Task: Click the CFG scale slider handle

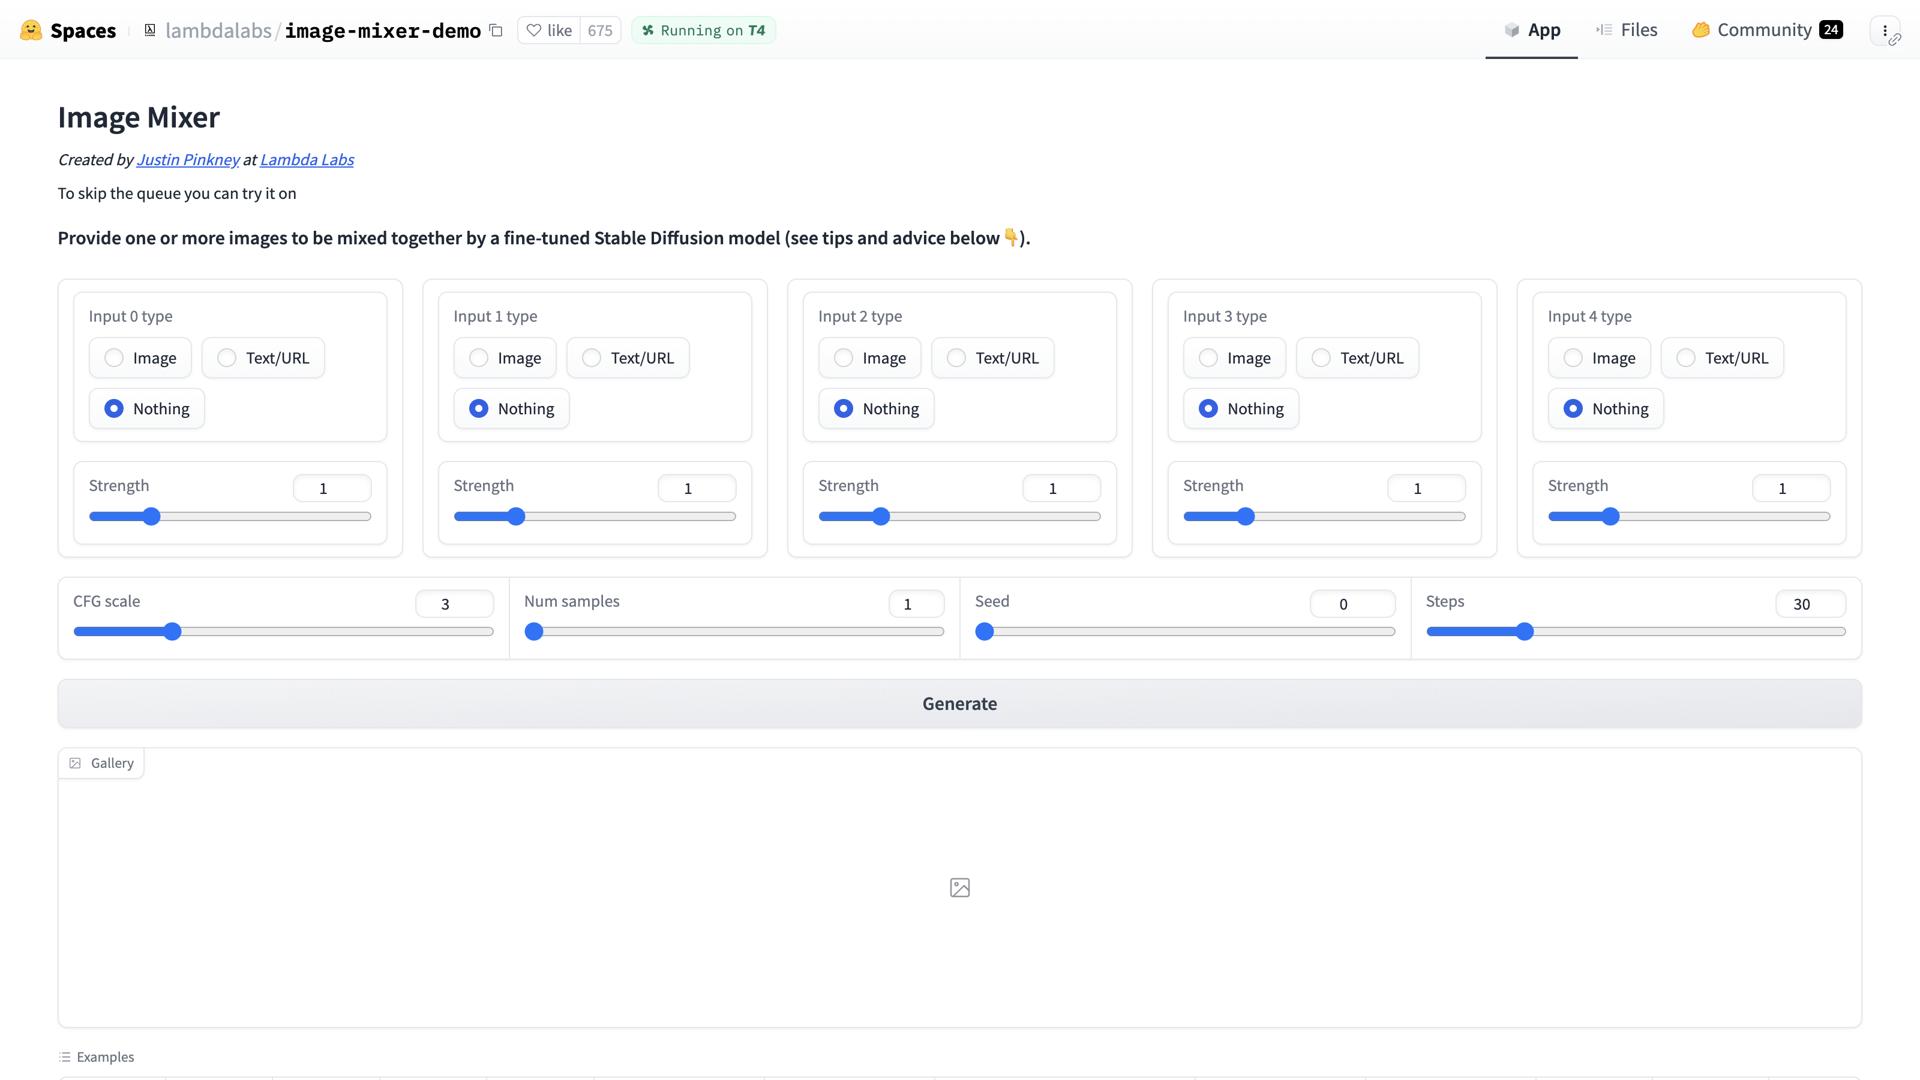Action: (172, 632)
